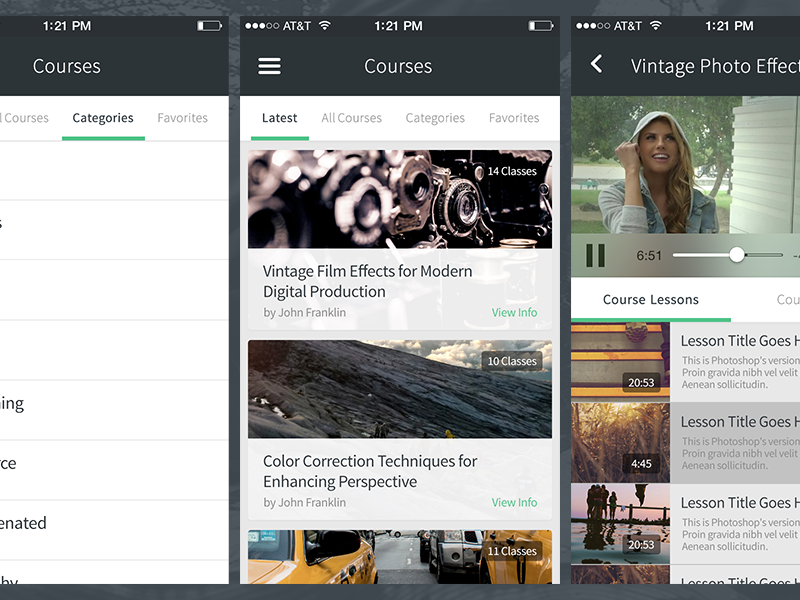Click battery icon in middle screen status bar
The image size is (800, 600).
click(x=541, y=26)
